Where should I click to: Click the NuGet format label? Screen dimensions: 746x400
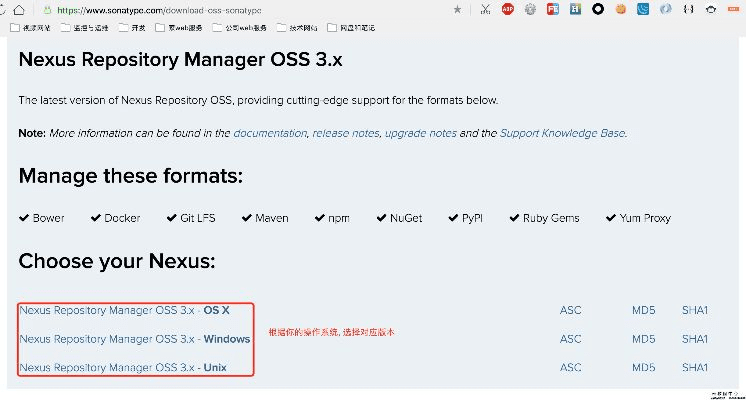coord(406,218)
